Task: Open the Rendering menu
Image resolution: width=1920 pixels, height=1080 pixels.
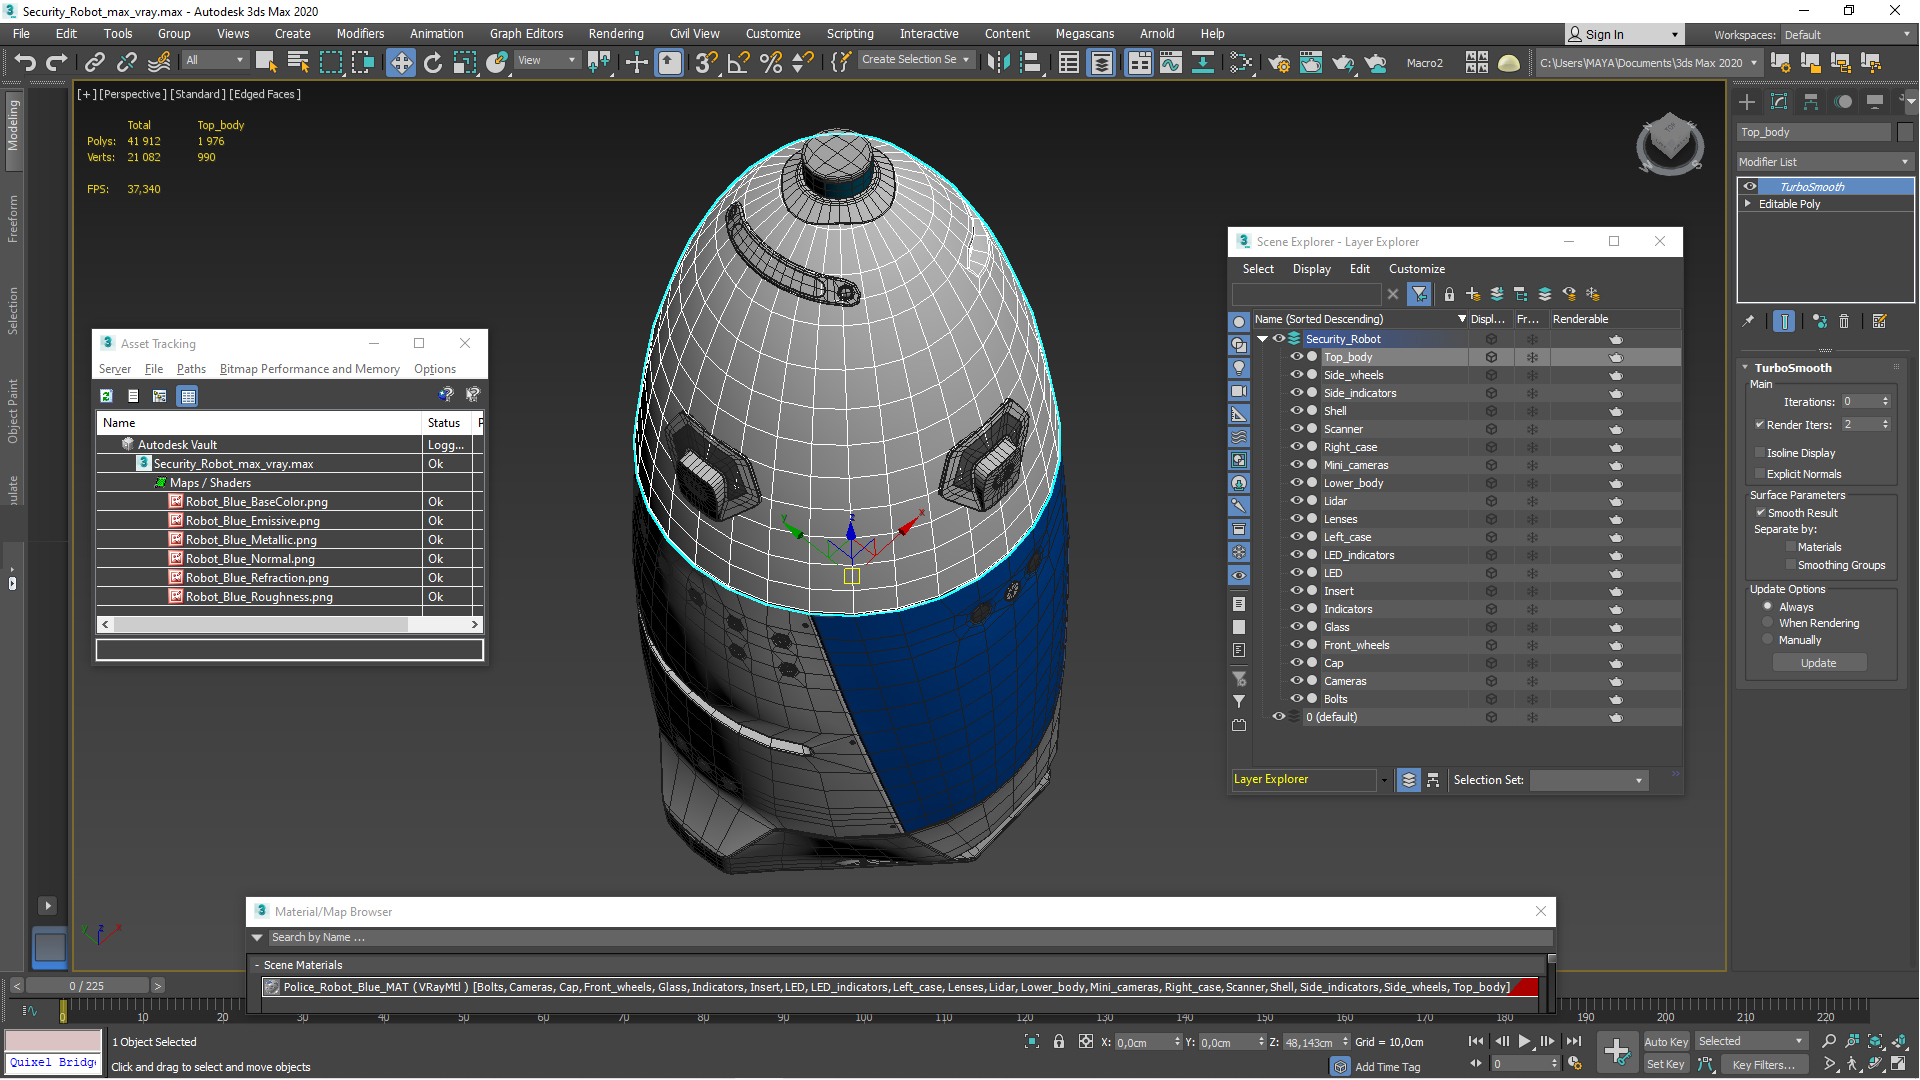Action: point(616,34)
